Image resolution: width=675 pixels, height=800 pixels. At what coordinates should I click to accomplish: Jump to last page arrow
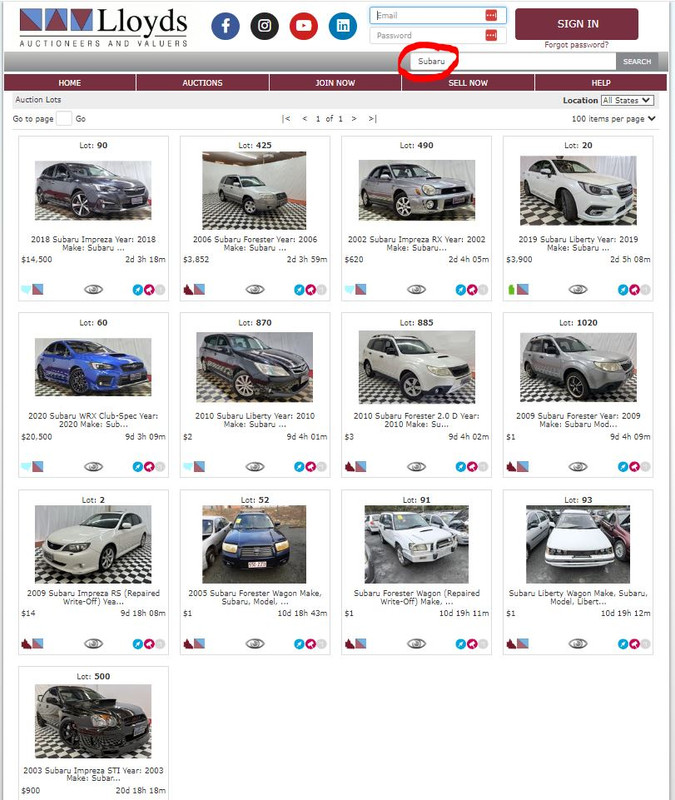(372, 118)
